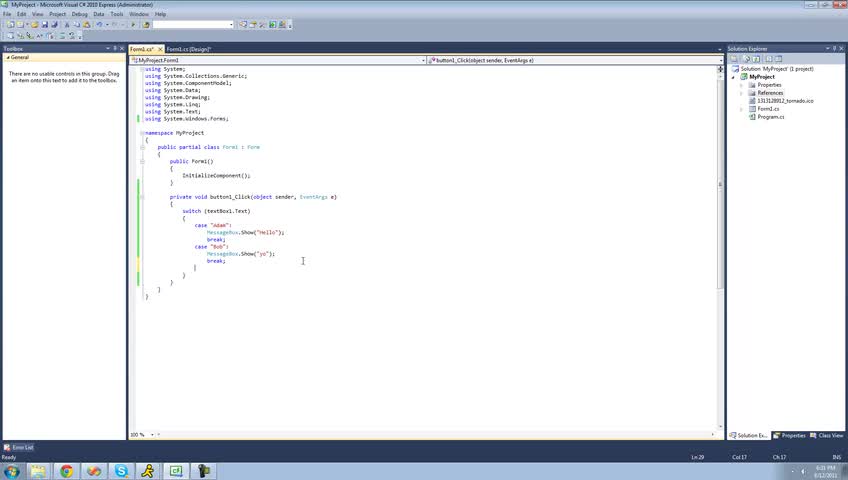Viewport: 848px width, 480px height.
Task: Open the Solution Explorer window position dropdown
Action: pyautogui.click(x=827, y=49)
